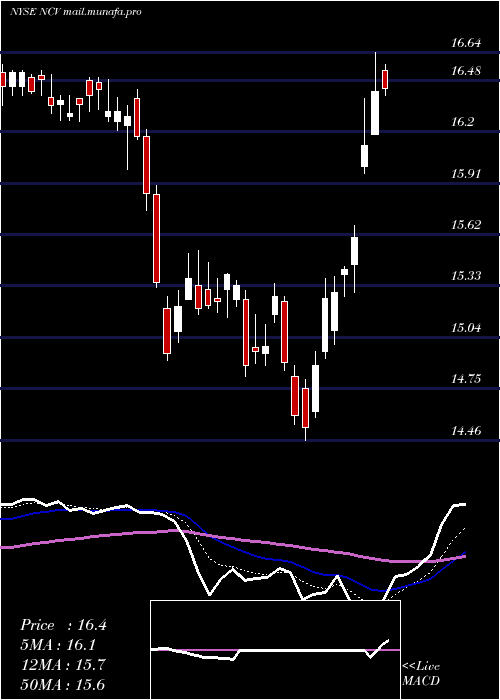Screen dimensions: 500x700
Task: Click the last red candlestick near 16.48
Action: point(385,80)
